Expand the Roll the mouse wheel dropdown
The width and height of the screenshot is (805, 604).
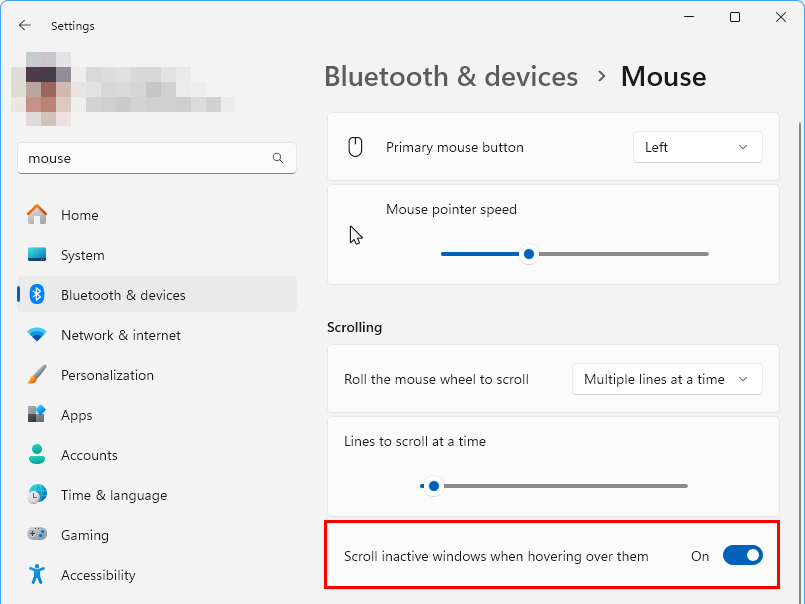666,379
